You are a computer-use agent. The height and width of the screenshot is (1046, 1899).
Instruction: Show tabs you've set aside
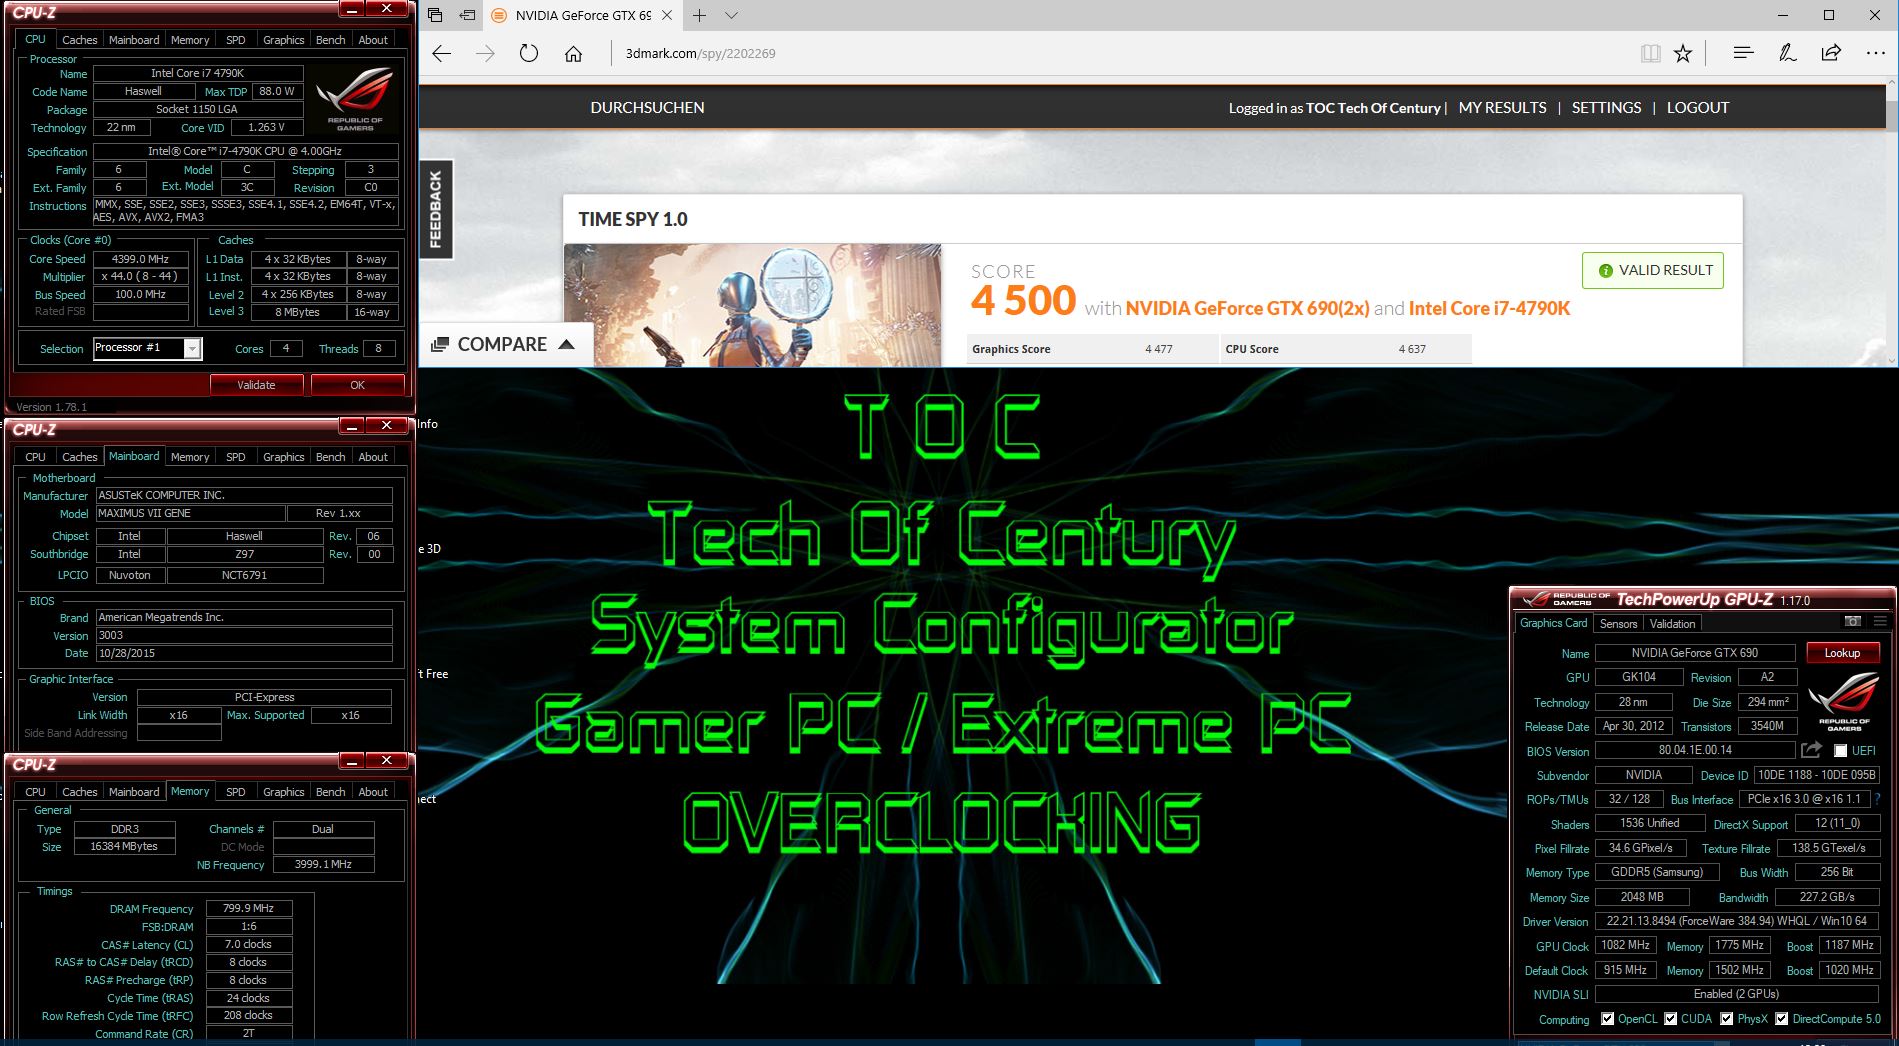click(x=434, y=15)
